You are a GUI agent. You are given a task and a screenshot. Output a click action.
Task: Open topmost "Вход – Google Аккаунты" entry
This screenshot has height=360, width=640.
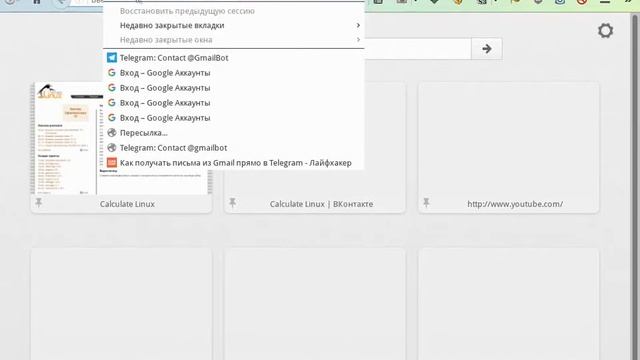click(x=234, y=73)
